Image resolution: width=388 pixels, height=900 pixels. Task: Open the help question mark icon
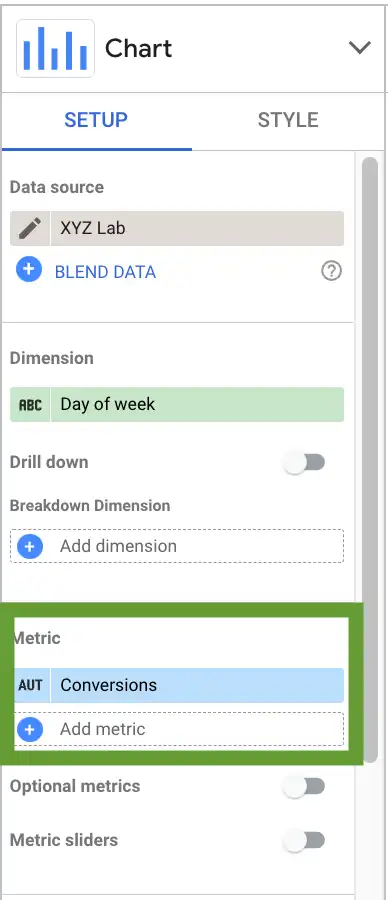331,271
